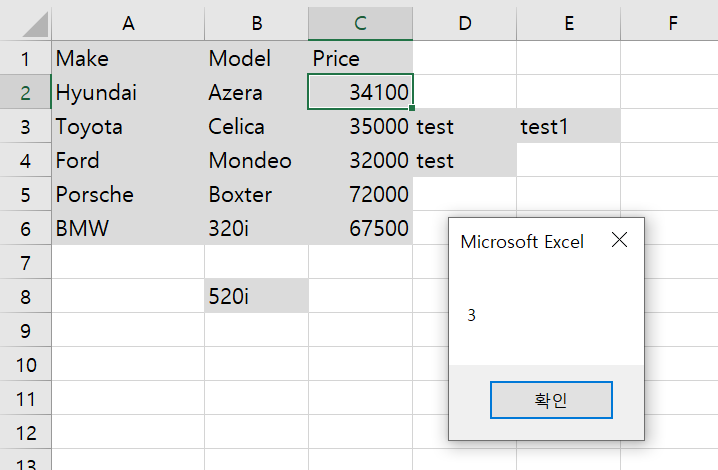
Task: Select row 5 header
Action: click(x=26, y=194)
